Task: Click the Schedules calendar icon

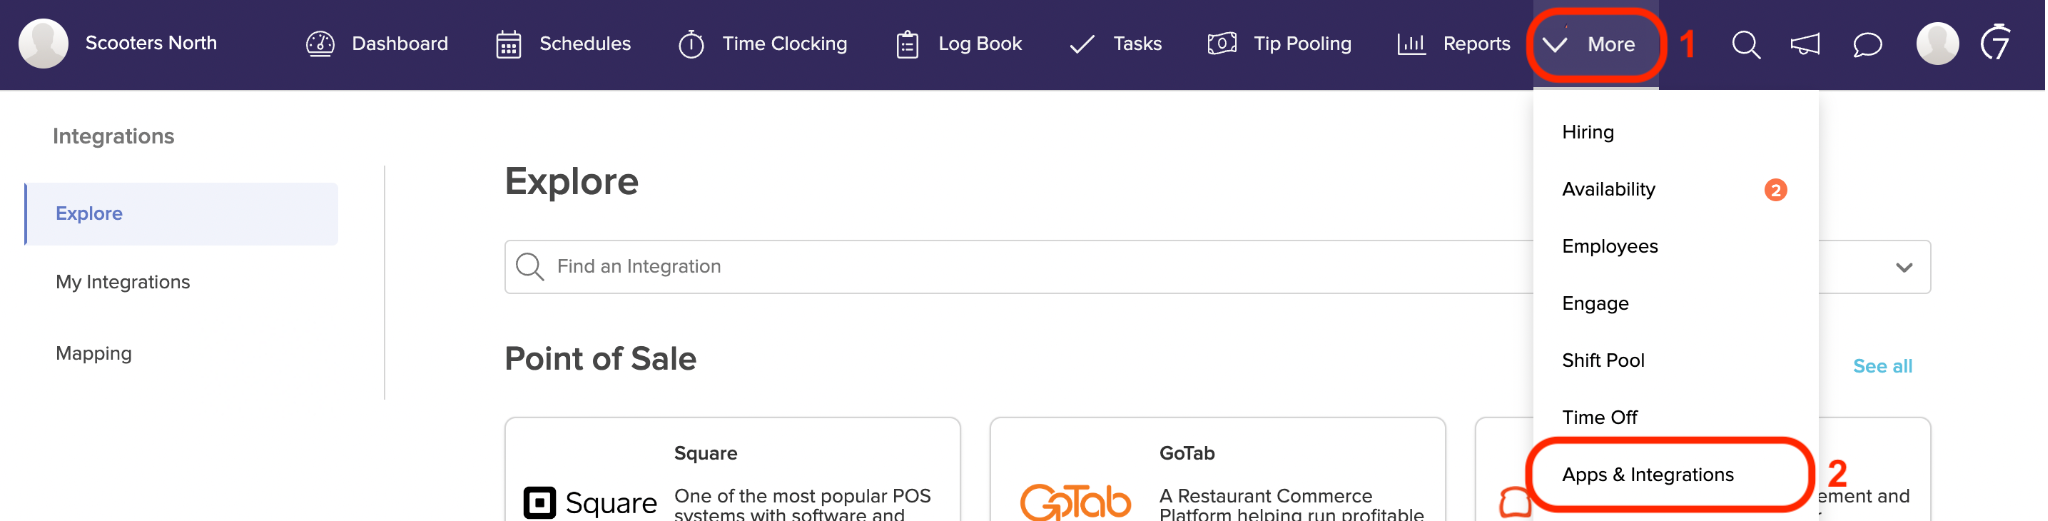Action: (x=509, y=44)
